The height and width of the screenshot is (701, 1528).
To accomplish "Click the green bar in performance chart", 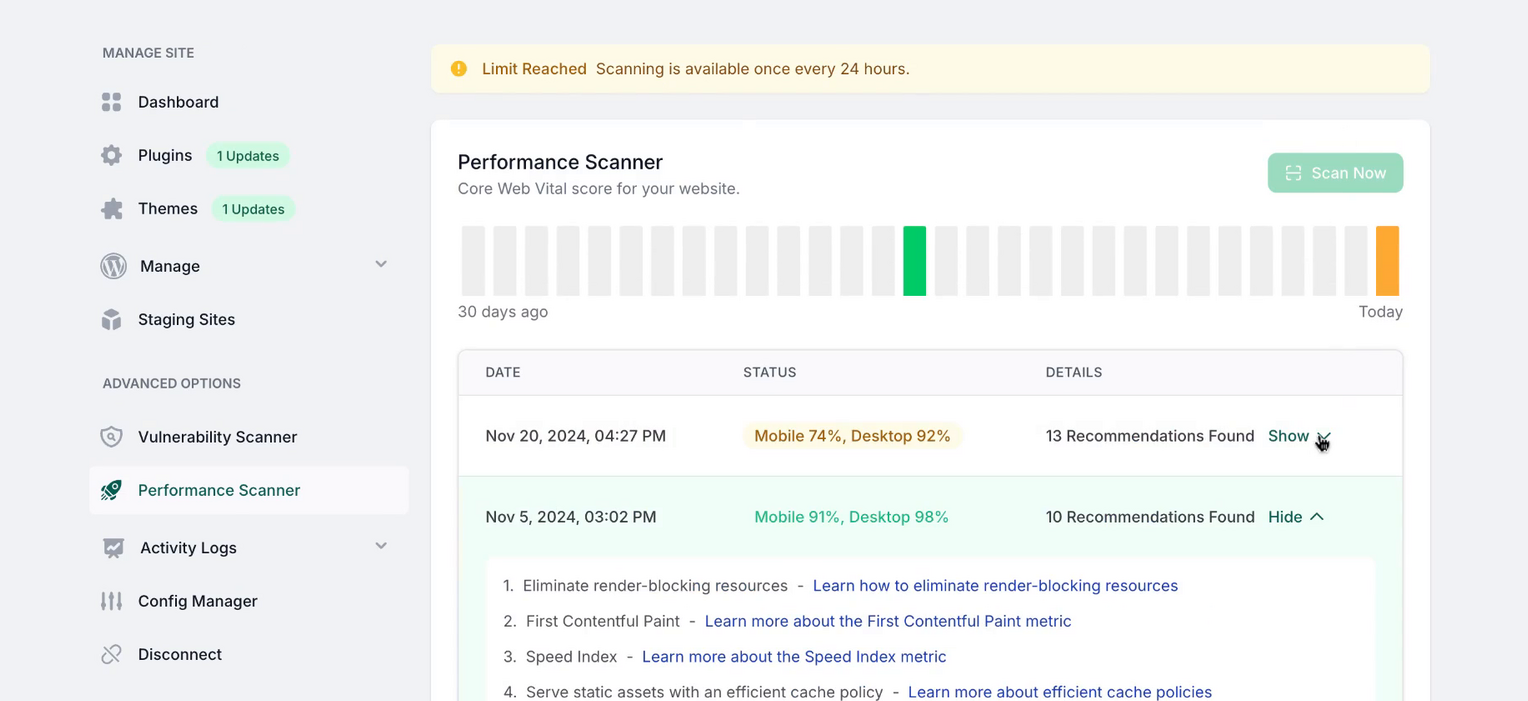I will click(x=914, y=261).
